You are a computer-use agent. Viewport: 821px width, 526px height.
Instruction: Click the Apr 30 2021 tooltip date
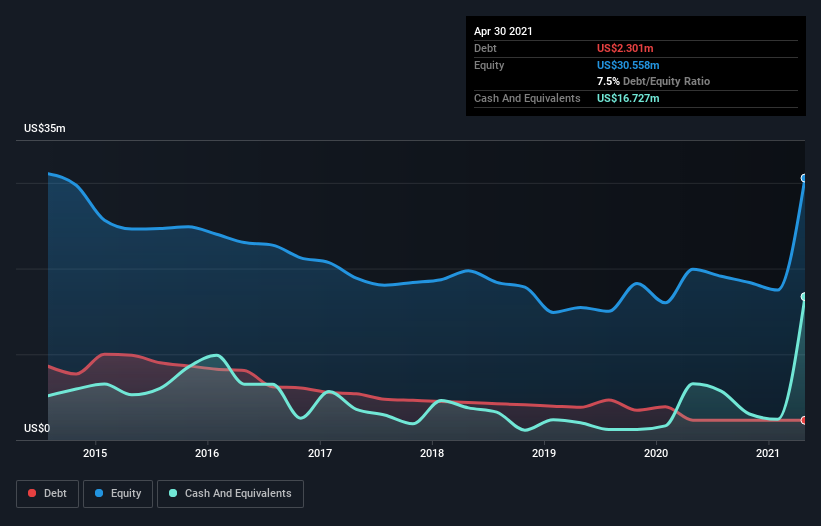click(x=503, y=31)
